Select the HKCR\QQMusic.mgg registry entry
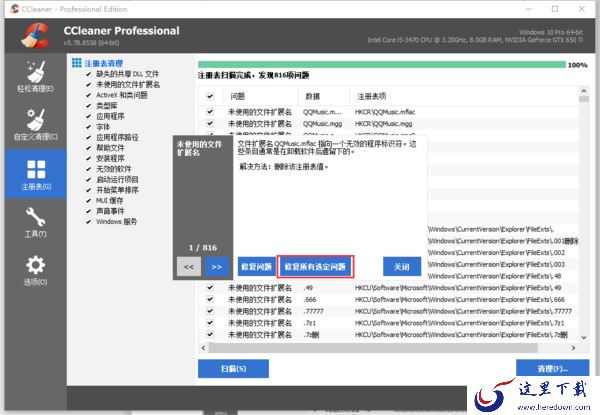Viewport: 600px width, 415px height. coord(383,124)
